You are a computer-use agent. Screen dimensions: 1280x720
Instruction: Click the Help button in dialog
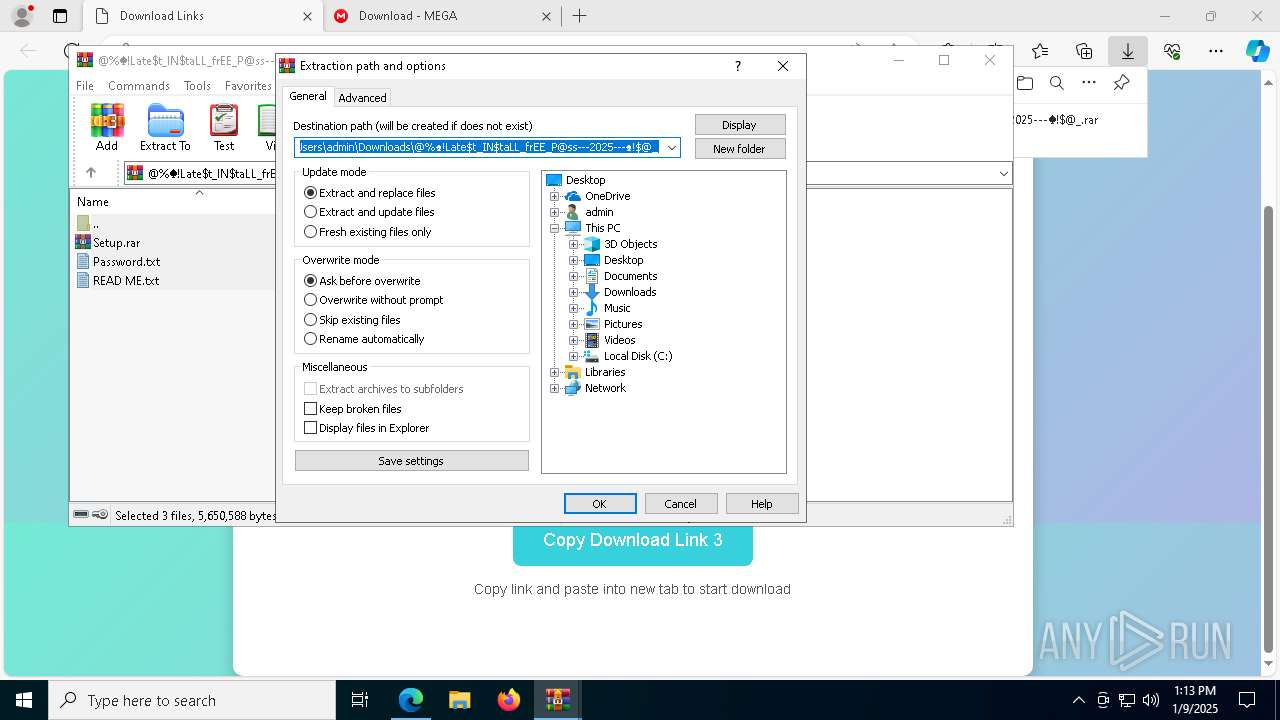pos(762,504)
